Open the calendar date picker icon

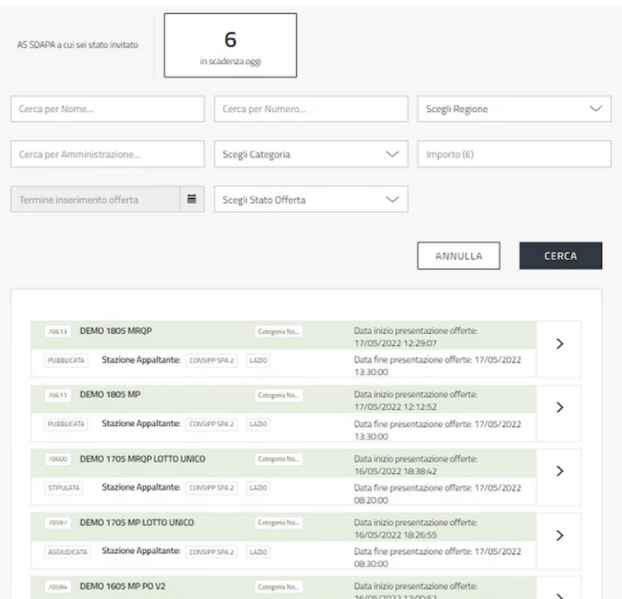193,199
